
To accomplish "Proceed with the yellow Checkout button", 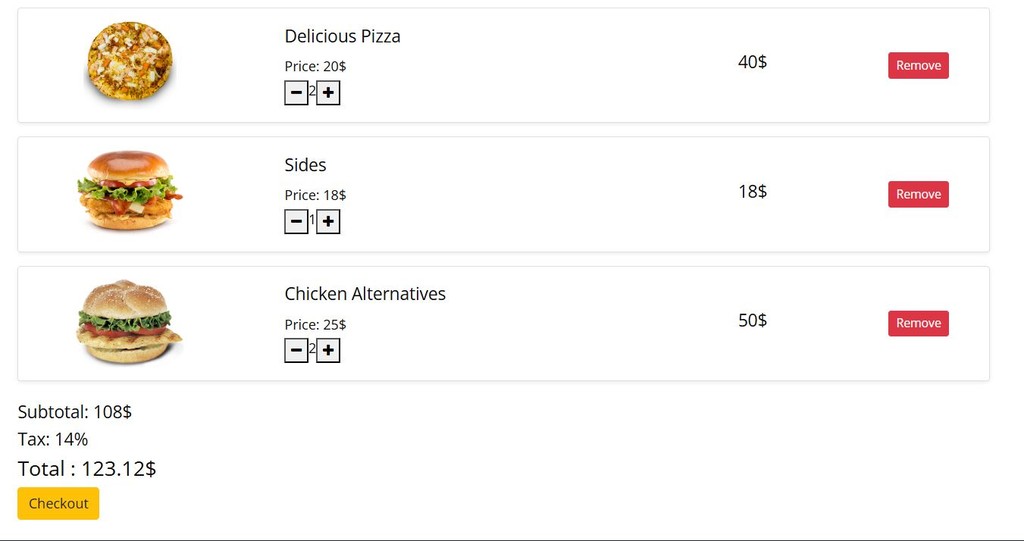I will click(x=58, y=504).
